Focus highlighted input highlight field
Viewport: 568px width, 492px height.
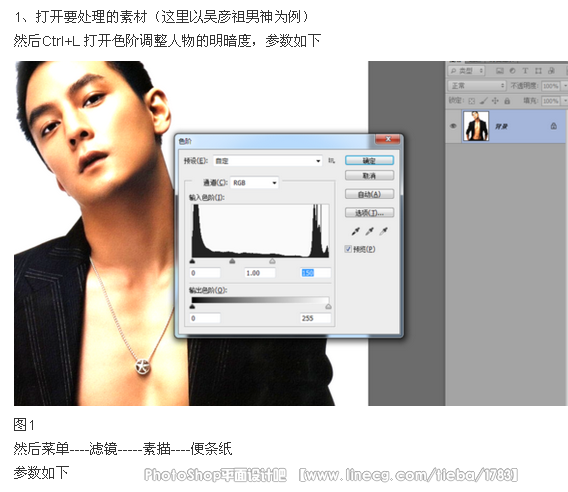coord(316,273)
